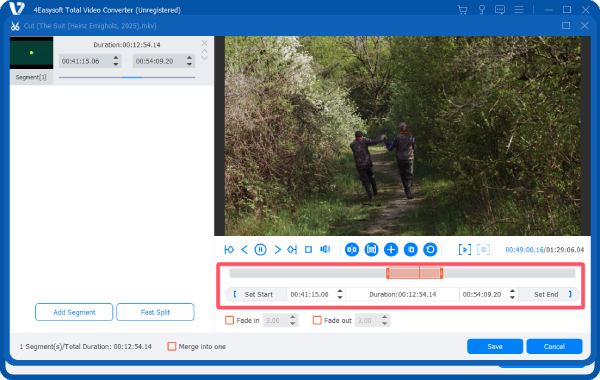Click the '1 Segment(s)/Total Duration' status text
This screenshot has height=380, width=600.
(x=85, y=346)
